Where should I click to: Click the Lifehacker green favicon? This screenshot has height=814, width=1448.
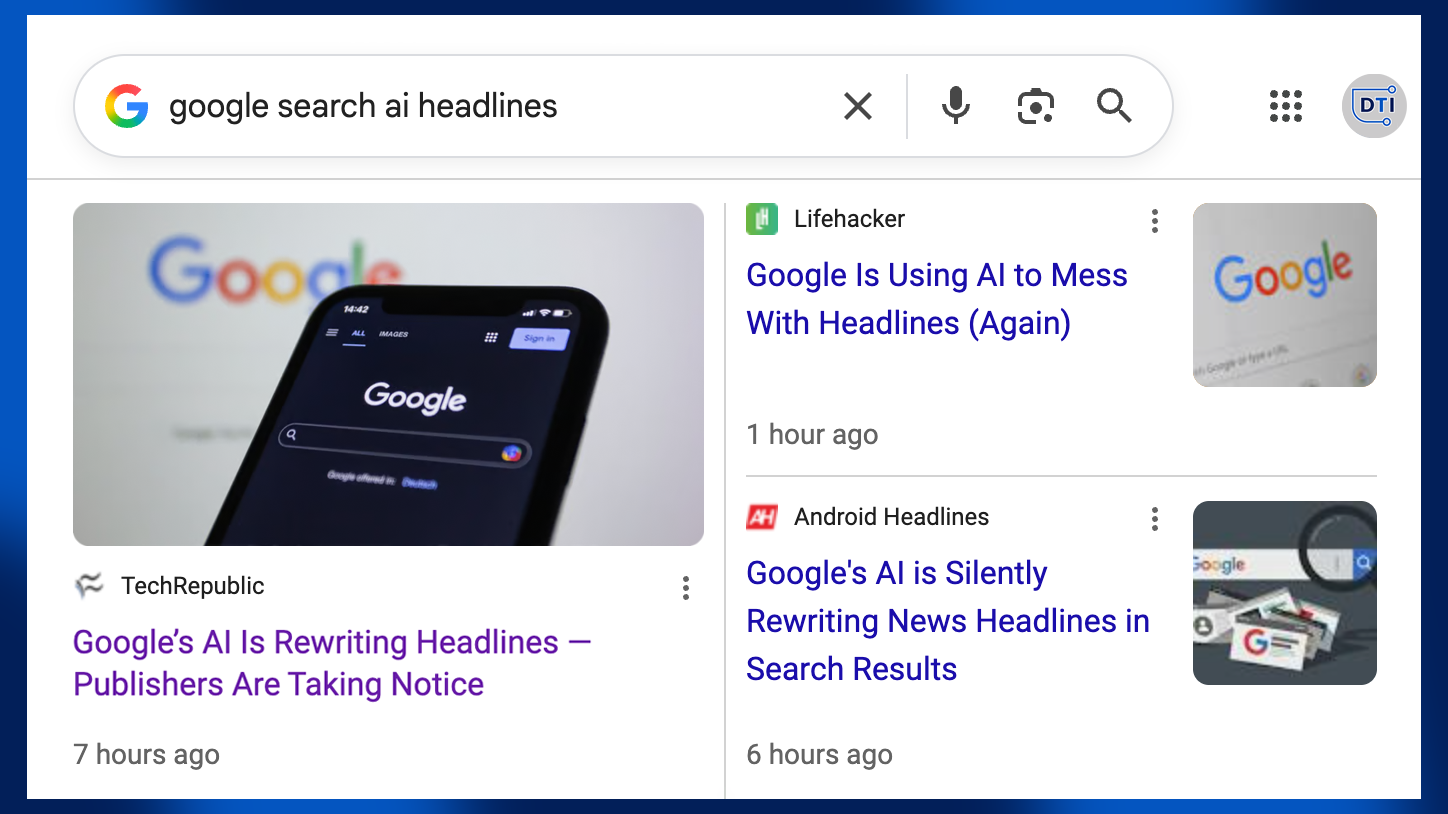[x=762, y=219]
